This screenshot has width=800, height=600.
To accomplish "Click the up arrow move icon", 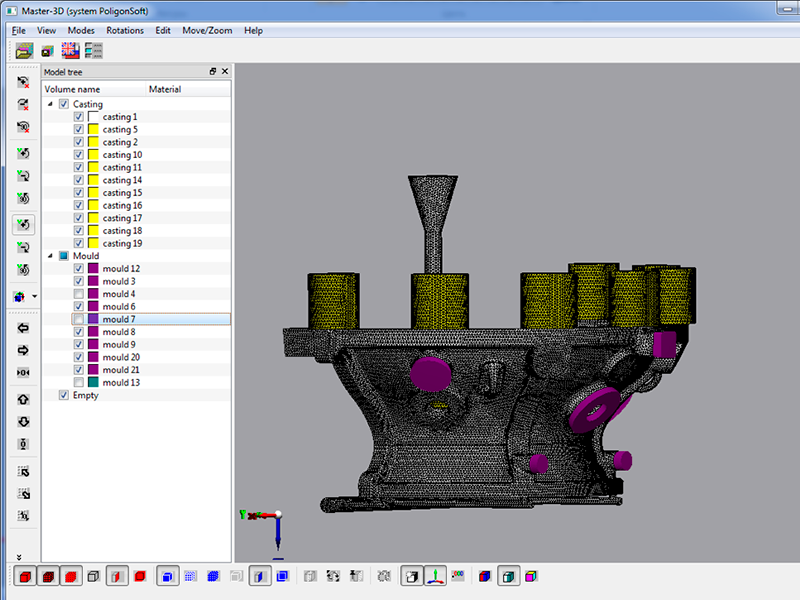I will pos(23,399).
